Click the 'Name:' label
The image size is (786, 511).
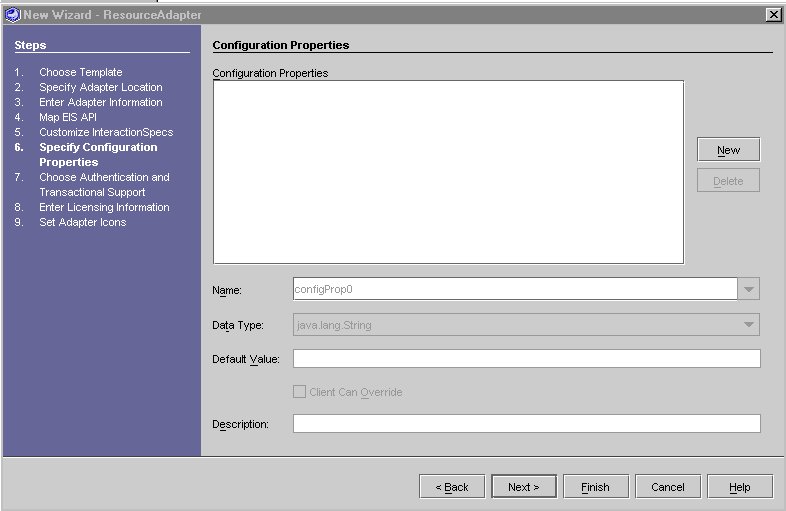pyautogui.click(x=227, y=290)
